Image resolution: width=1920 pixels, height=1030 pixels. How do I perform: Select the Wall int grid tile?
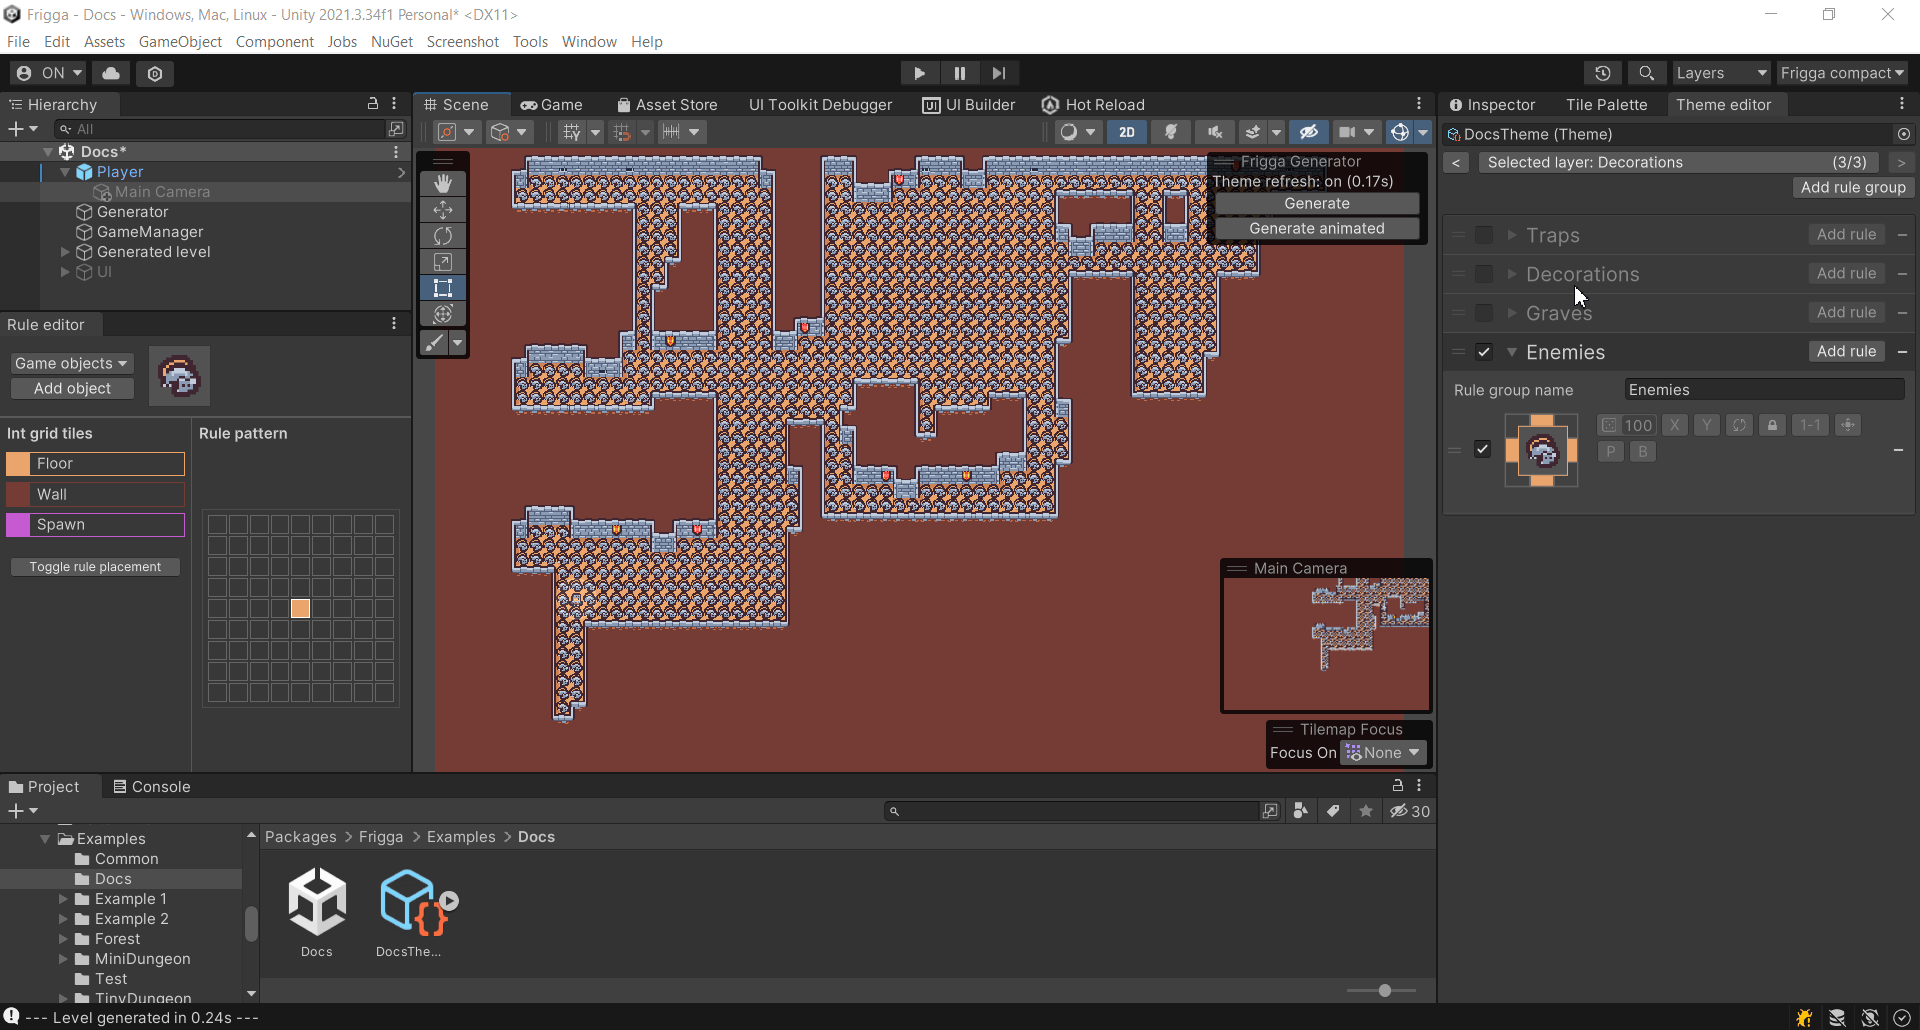point(95,494)
